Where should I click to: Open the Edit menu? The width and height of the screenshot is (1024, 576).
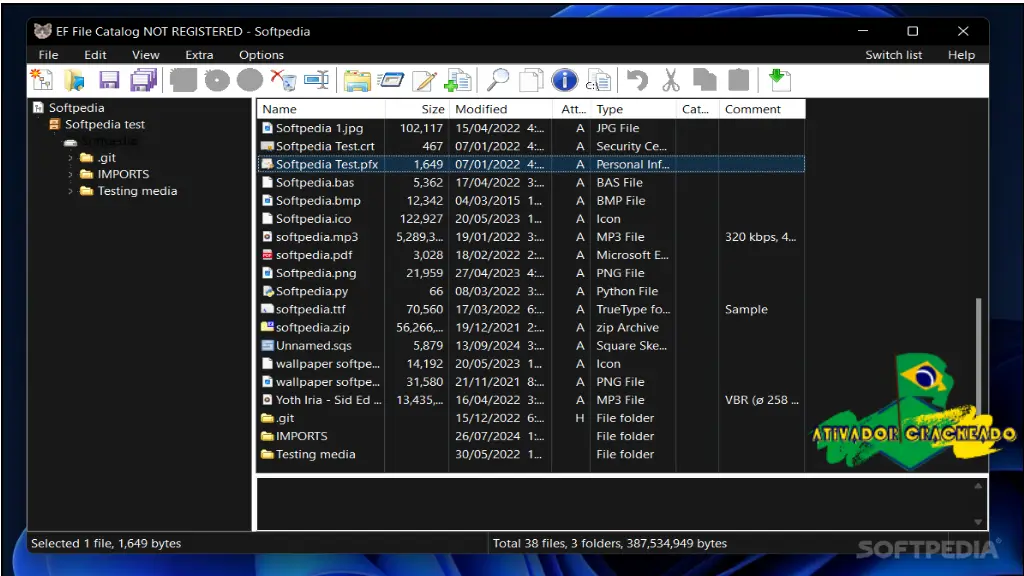pyautogui.click(x=95, y=55)
